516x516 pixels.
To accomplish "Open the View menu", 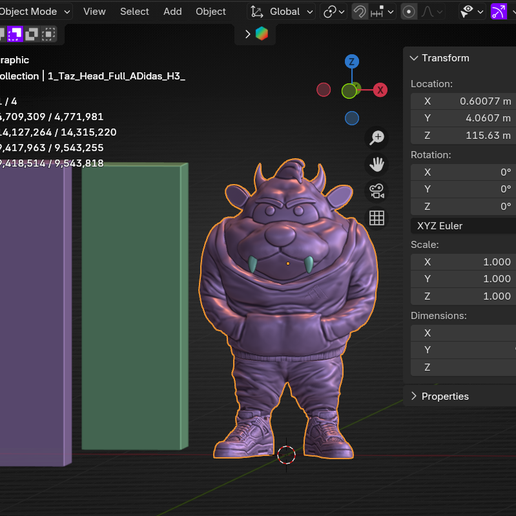I will tap(94, 12).
